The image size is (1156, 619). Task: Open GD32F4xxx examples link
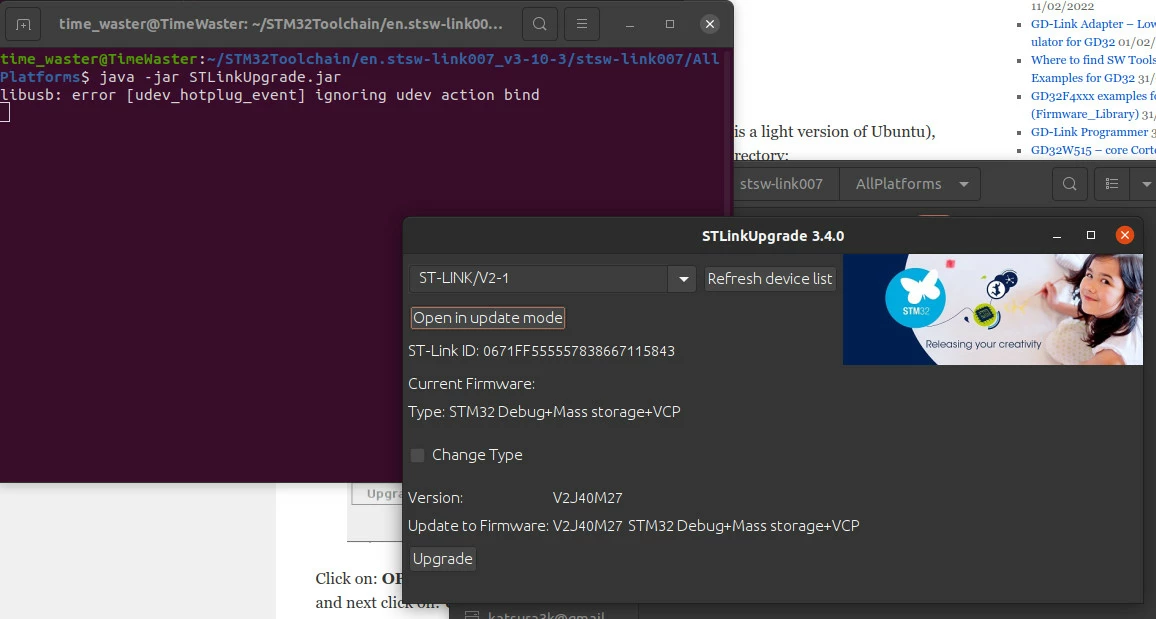tap(1093, 105)
